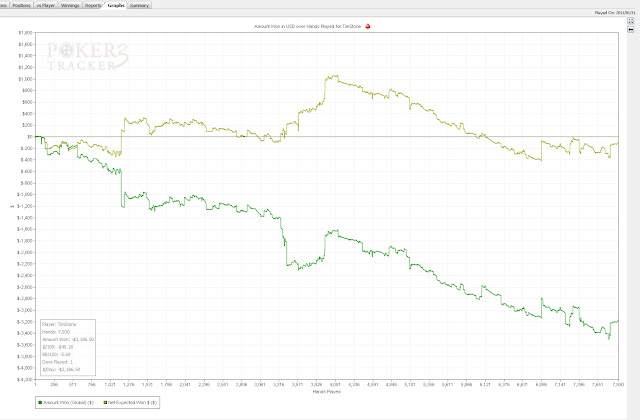The width and height of the screenshot is (640, 420).
Task: Click the $/100 line in stats box
Action: (58, 347)
